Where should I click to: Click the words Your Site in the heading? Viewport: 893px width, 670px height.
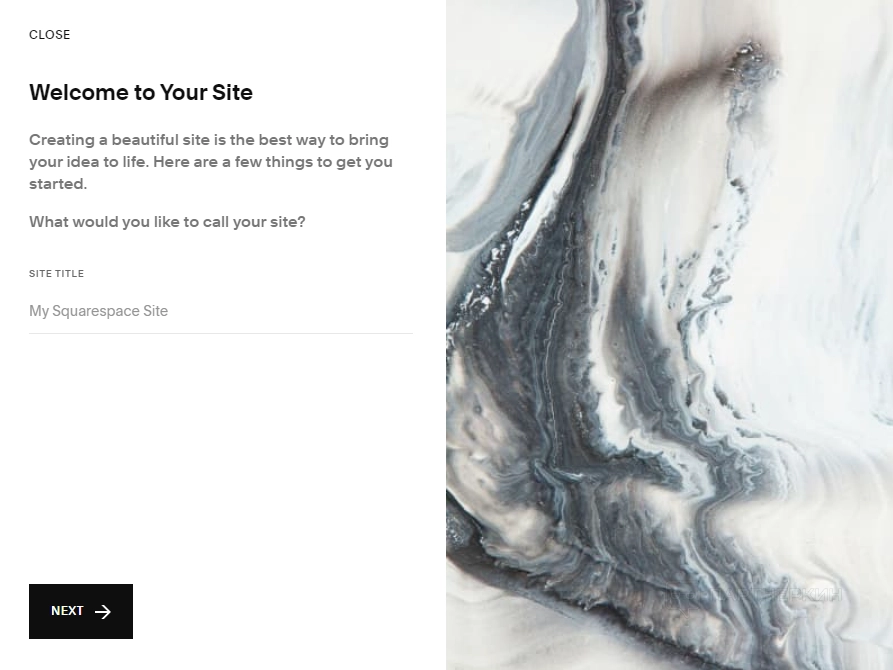206,92
